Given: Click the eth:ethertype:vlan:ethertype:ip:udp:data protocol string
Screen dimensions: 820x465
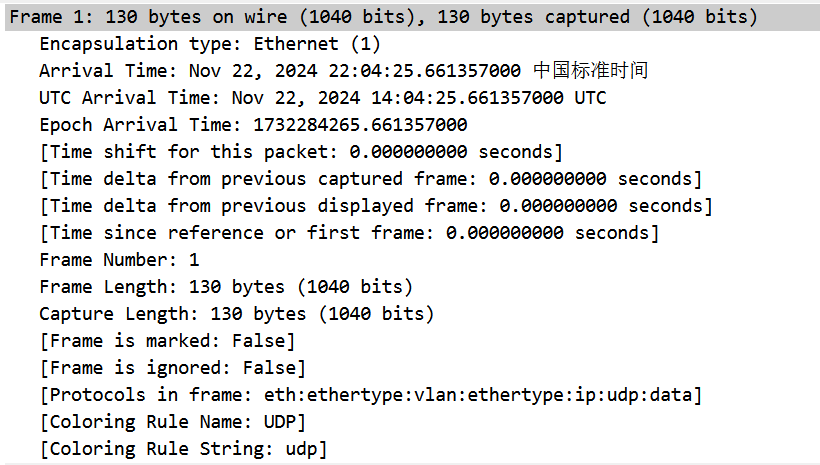Looking at the screenshot, I should [480, 395].
